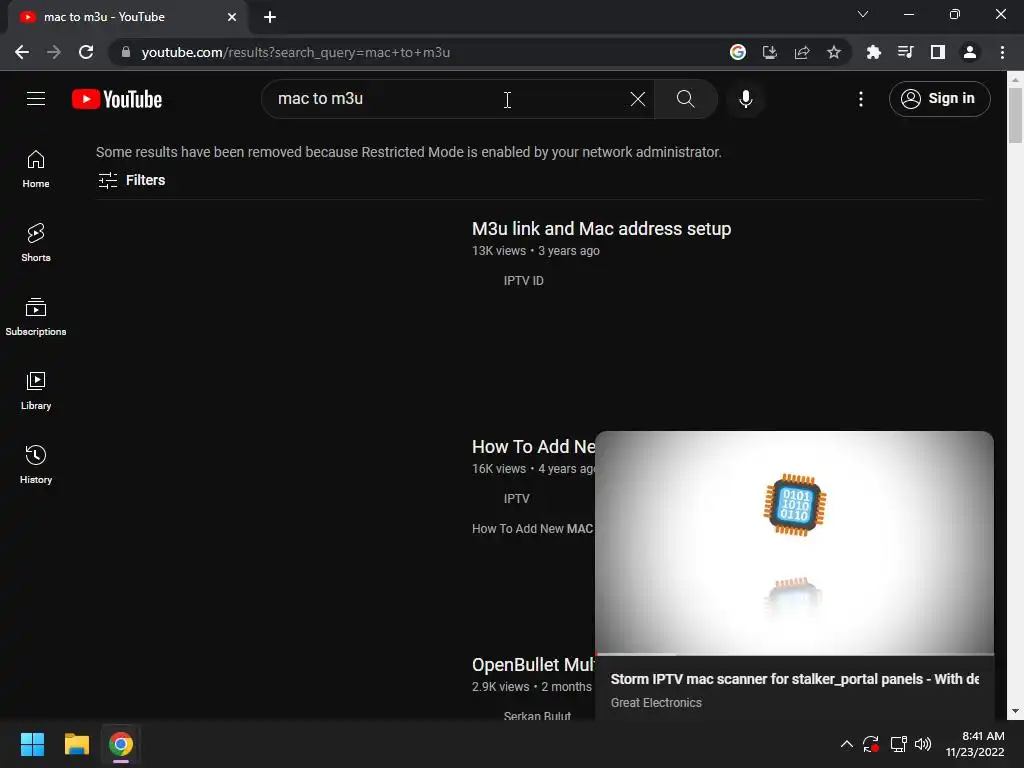The width and height of the screenshot is (1024, 768).
Task: Seek on the preview video progress bar
Action: pos(794,654)
